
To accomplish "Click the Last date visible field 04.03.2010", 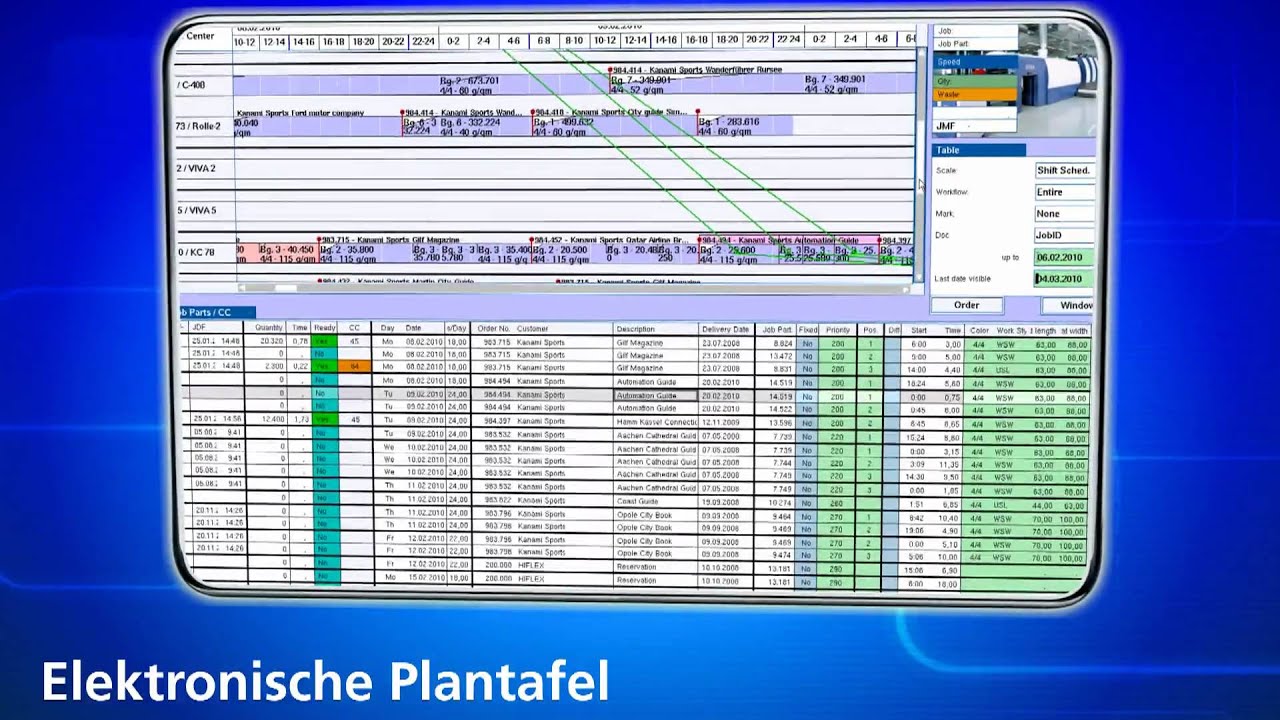I will click(x=1064, y=279).
